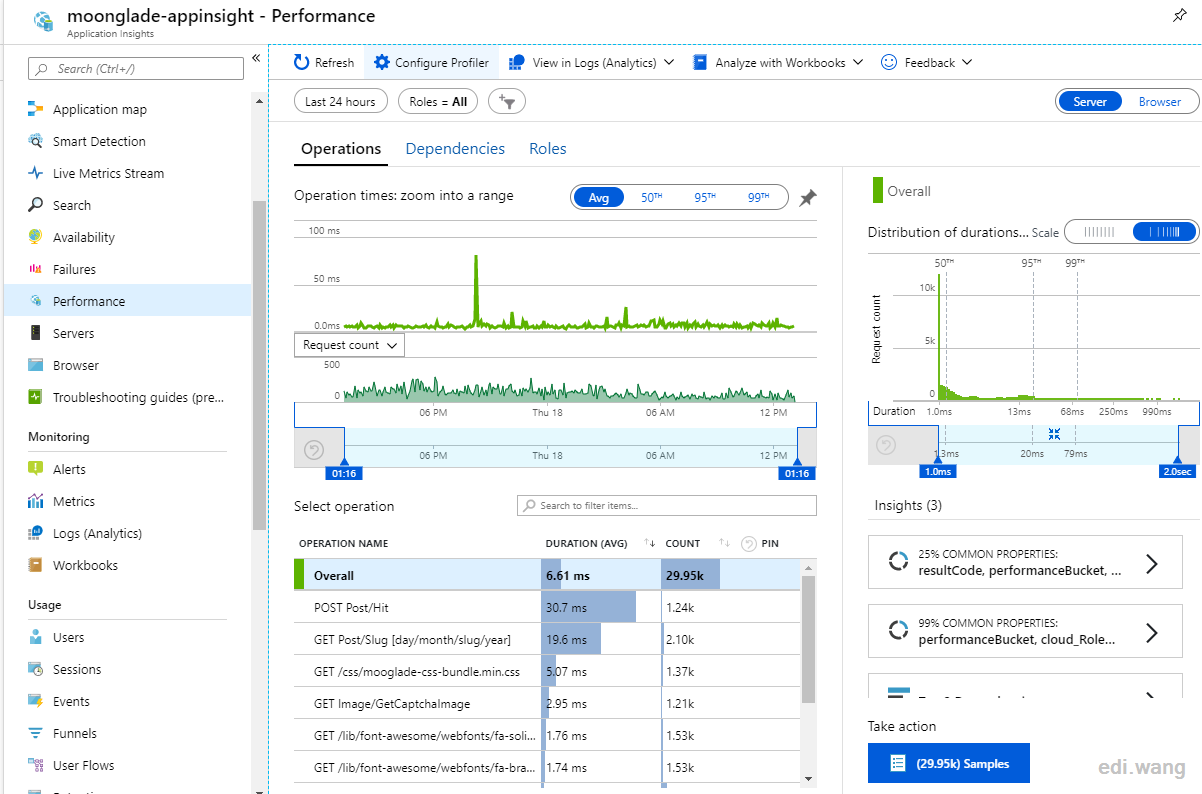The image size is (1202, 794).
Task: Click the Roles = All filter button
Action: point(438,102)
